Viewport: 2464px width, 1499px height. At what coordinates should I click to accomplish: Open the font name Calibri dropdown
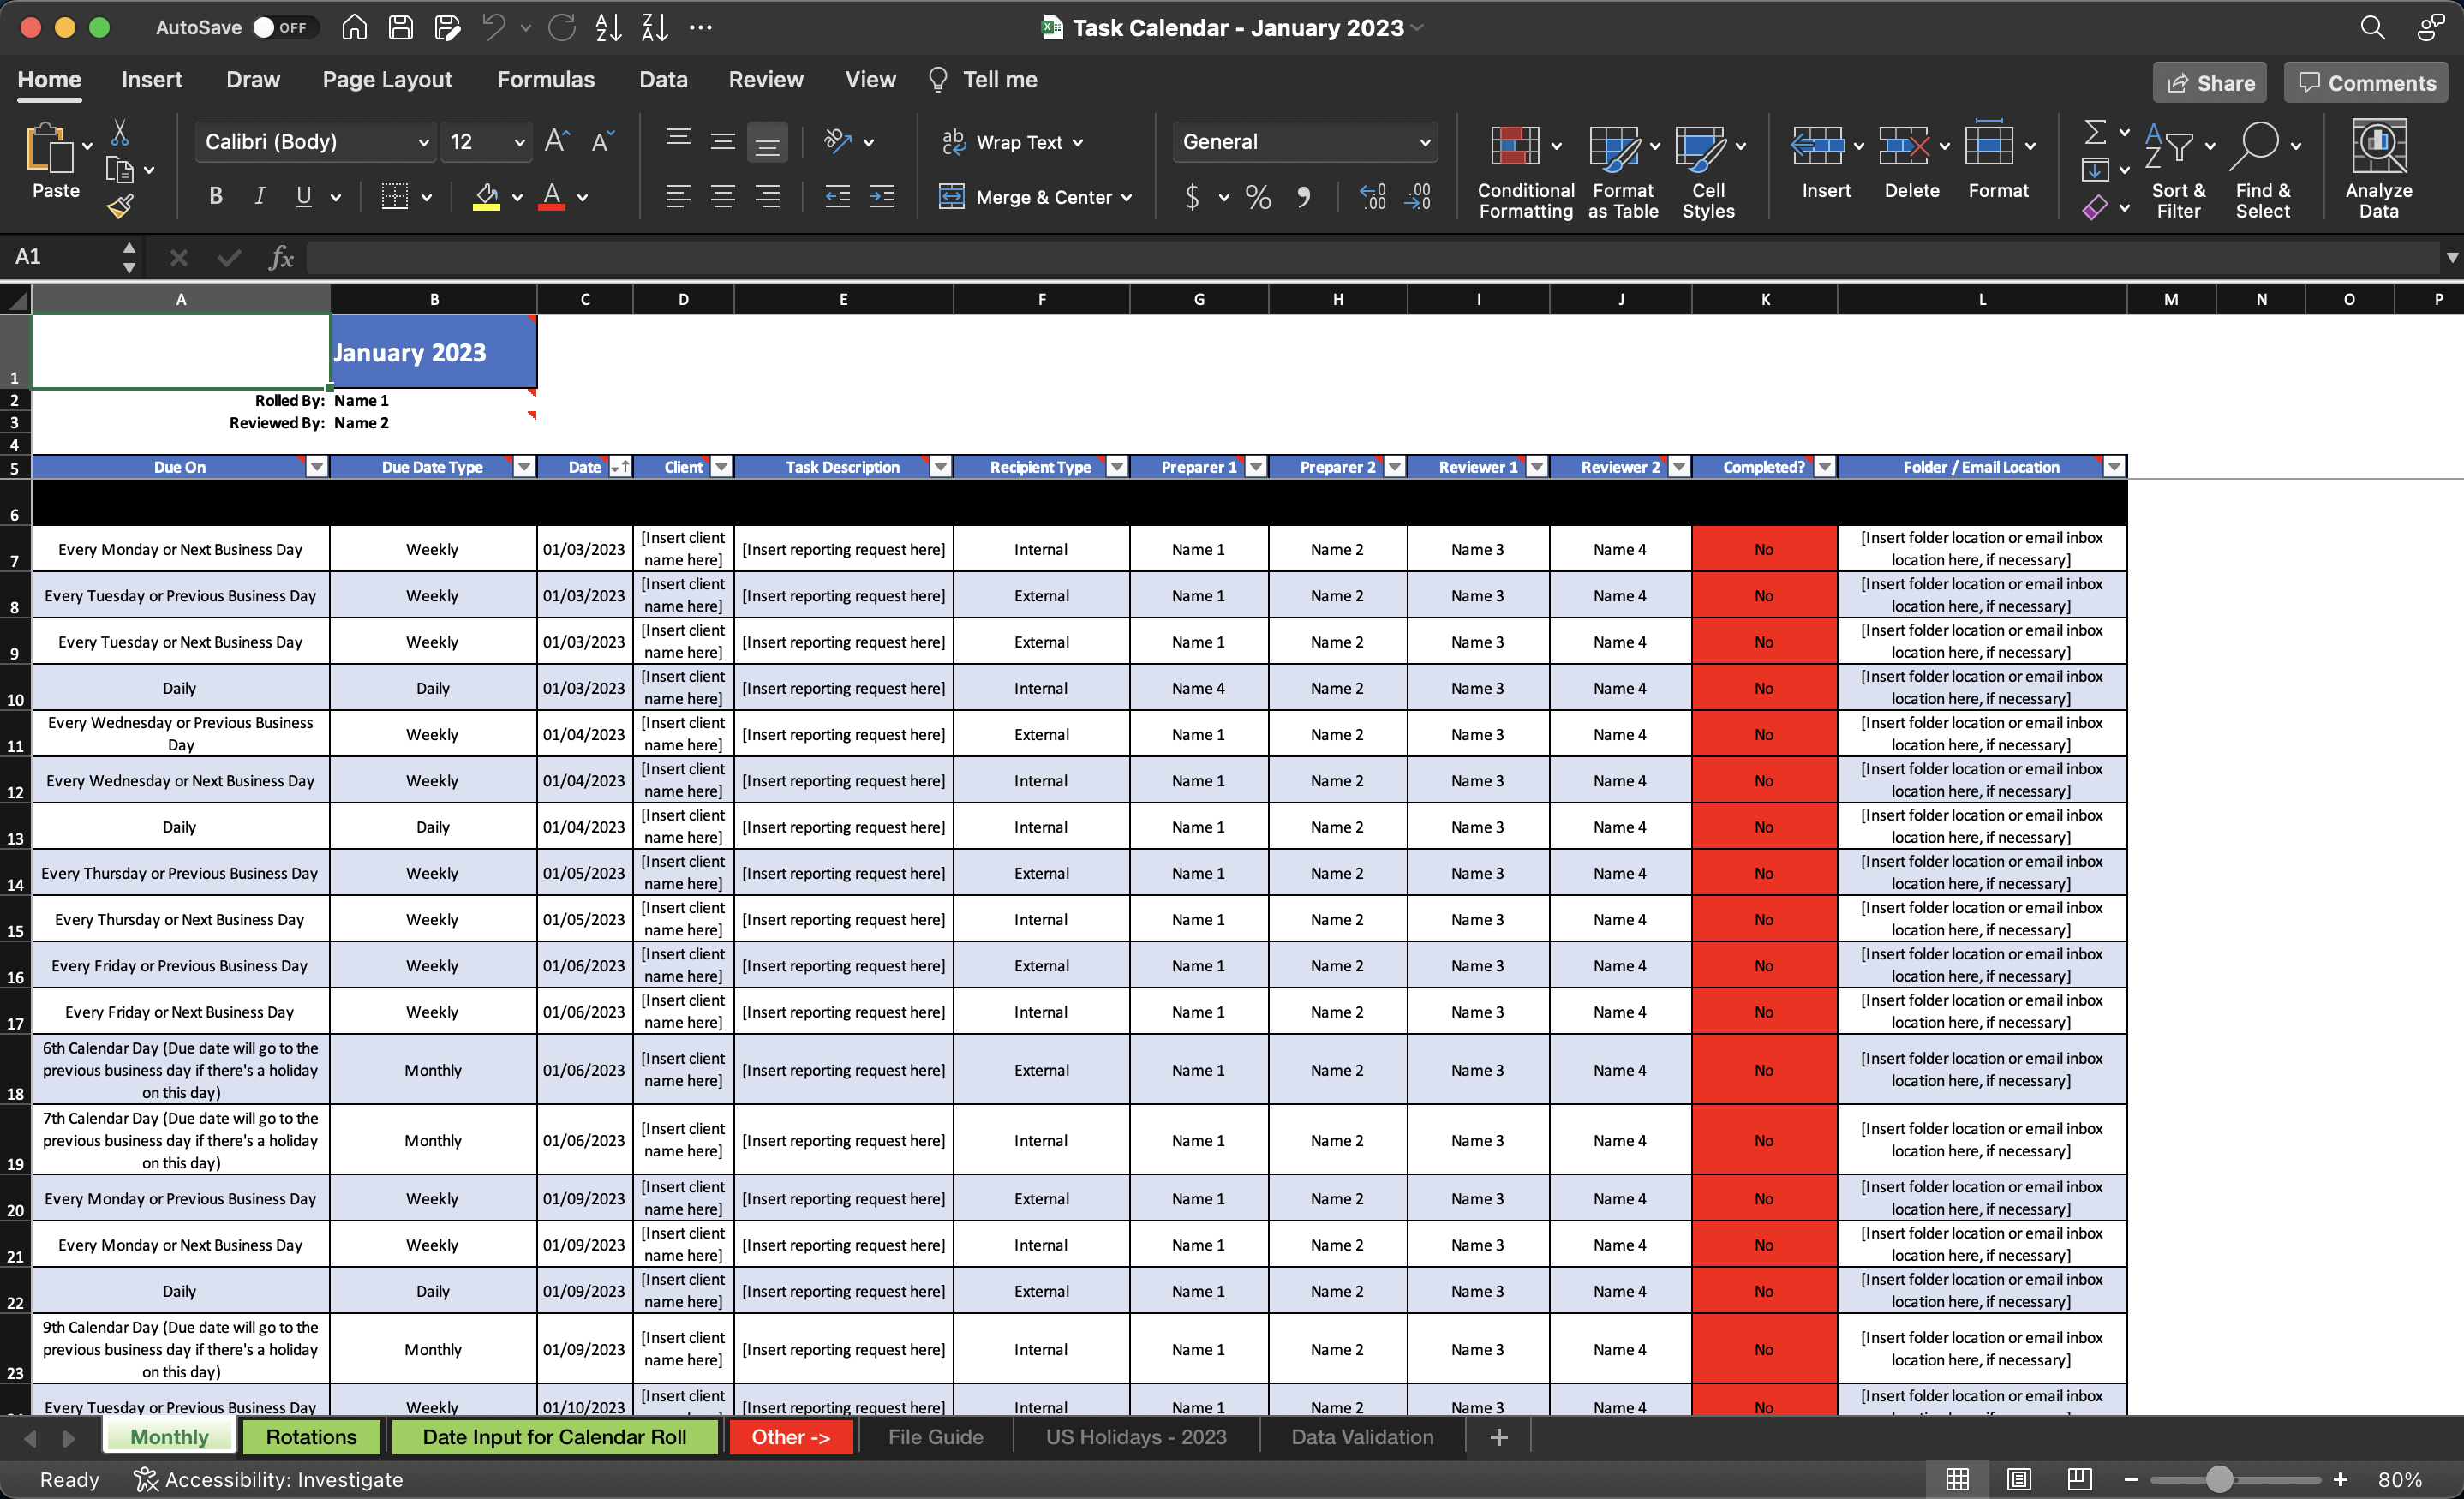423,142
